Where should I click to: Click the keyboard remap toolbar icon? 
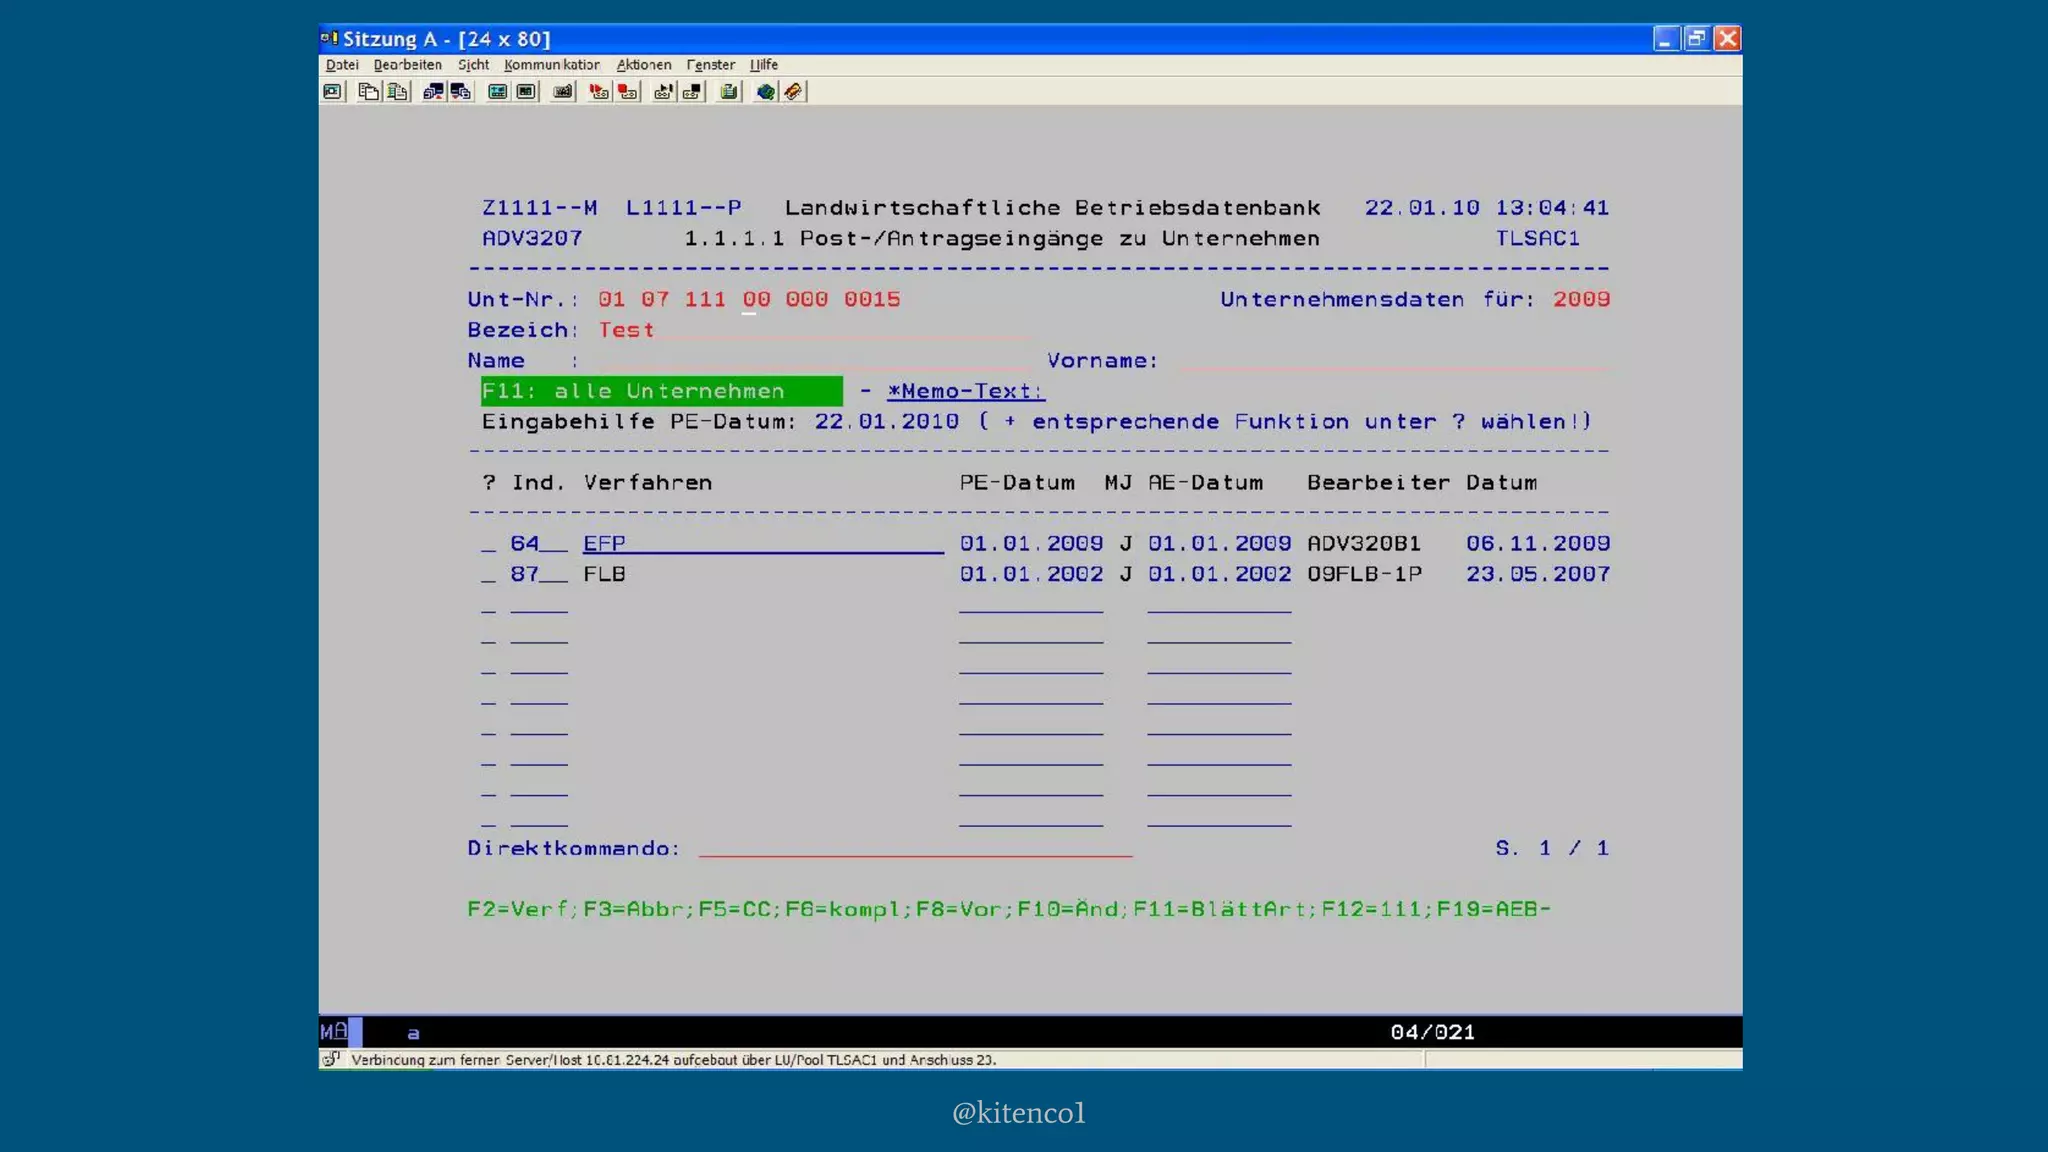563,92
